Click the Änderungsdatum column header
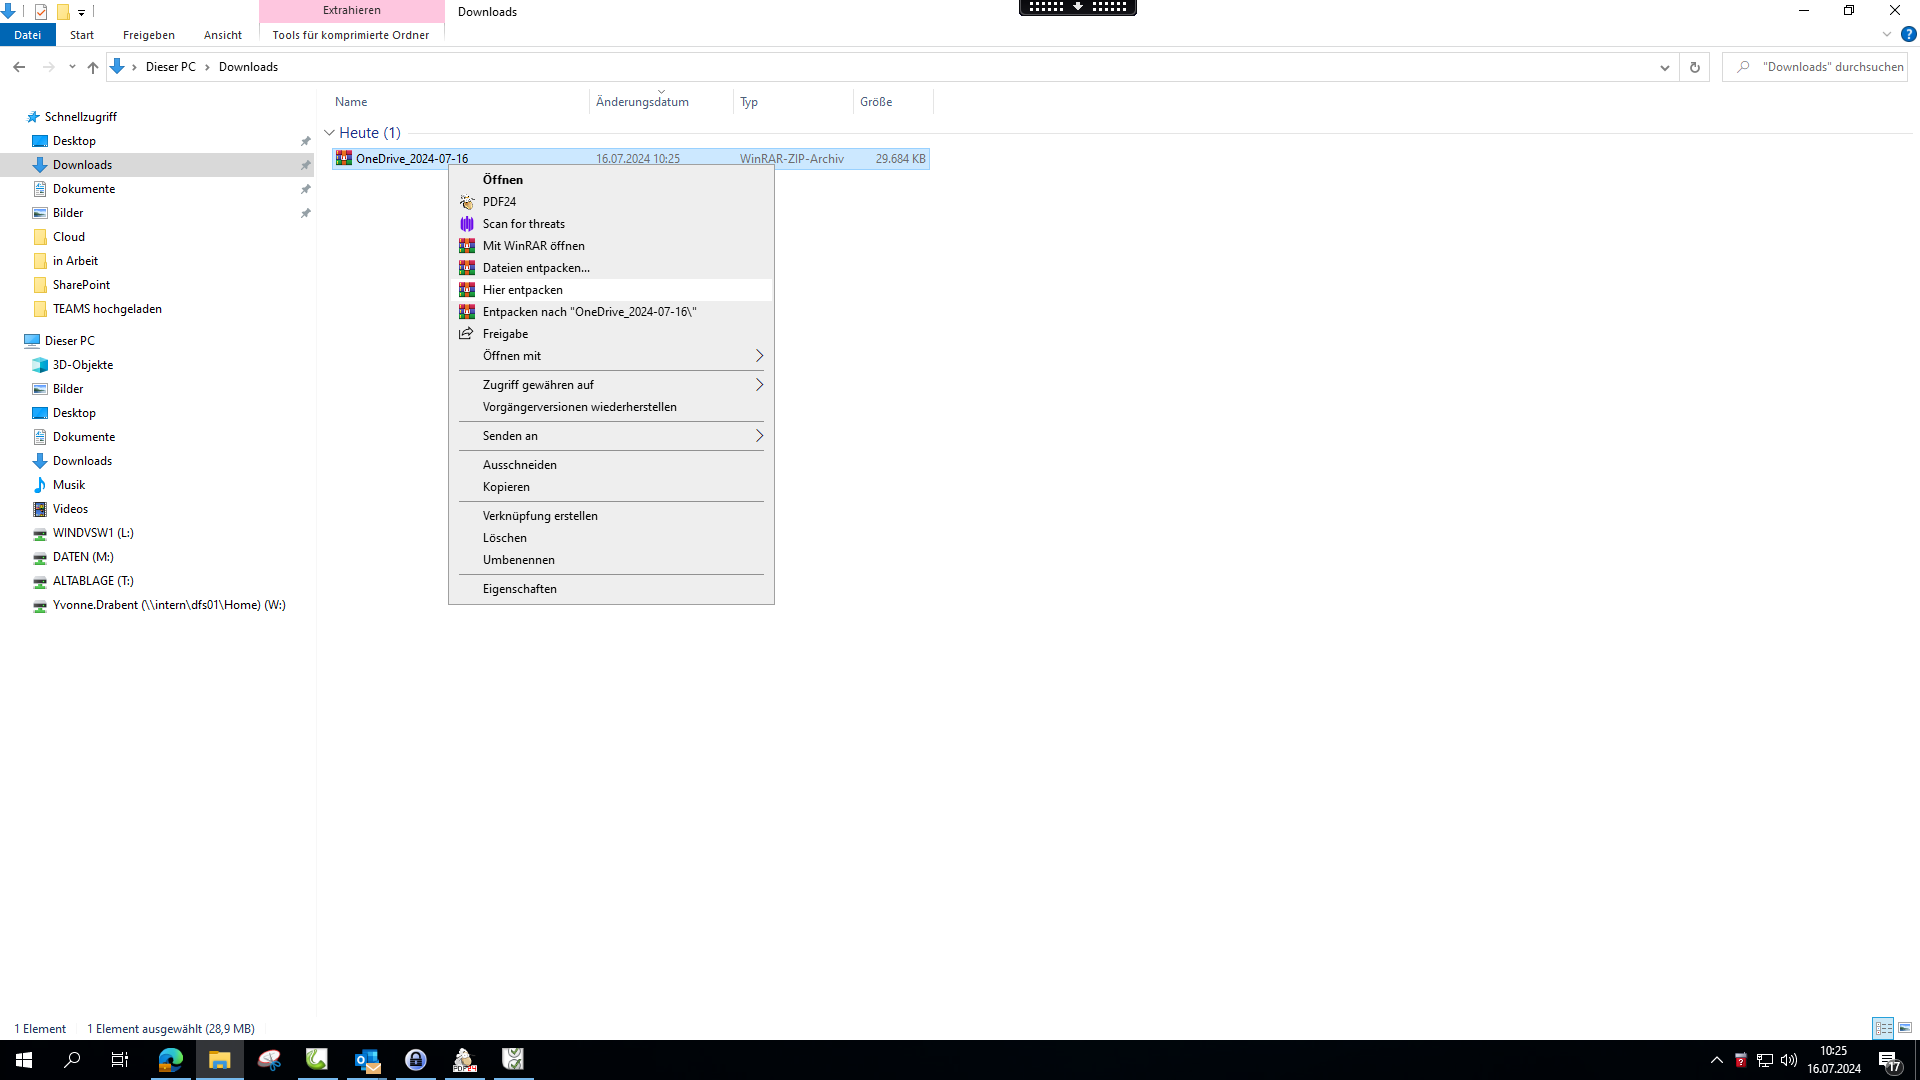This screenshot has width=1920, height=1080. 642,102
